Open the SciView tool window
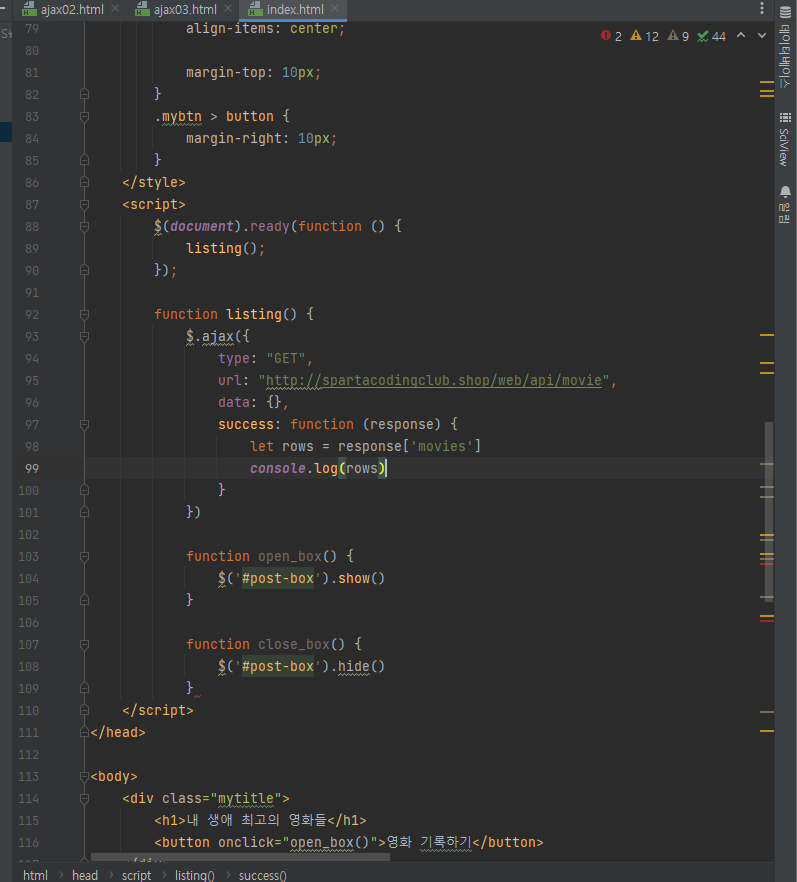This screenshot has height=882, width=797. 785,140
